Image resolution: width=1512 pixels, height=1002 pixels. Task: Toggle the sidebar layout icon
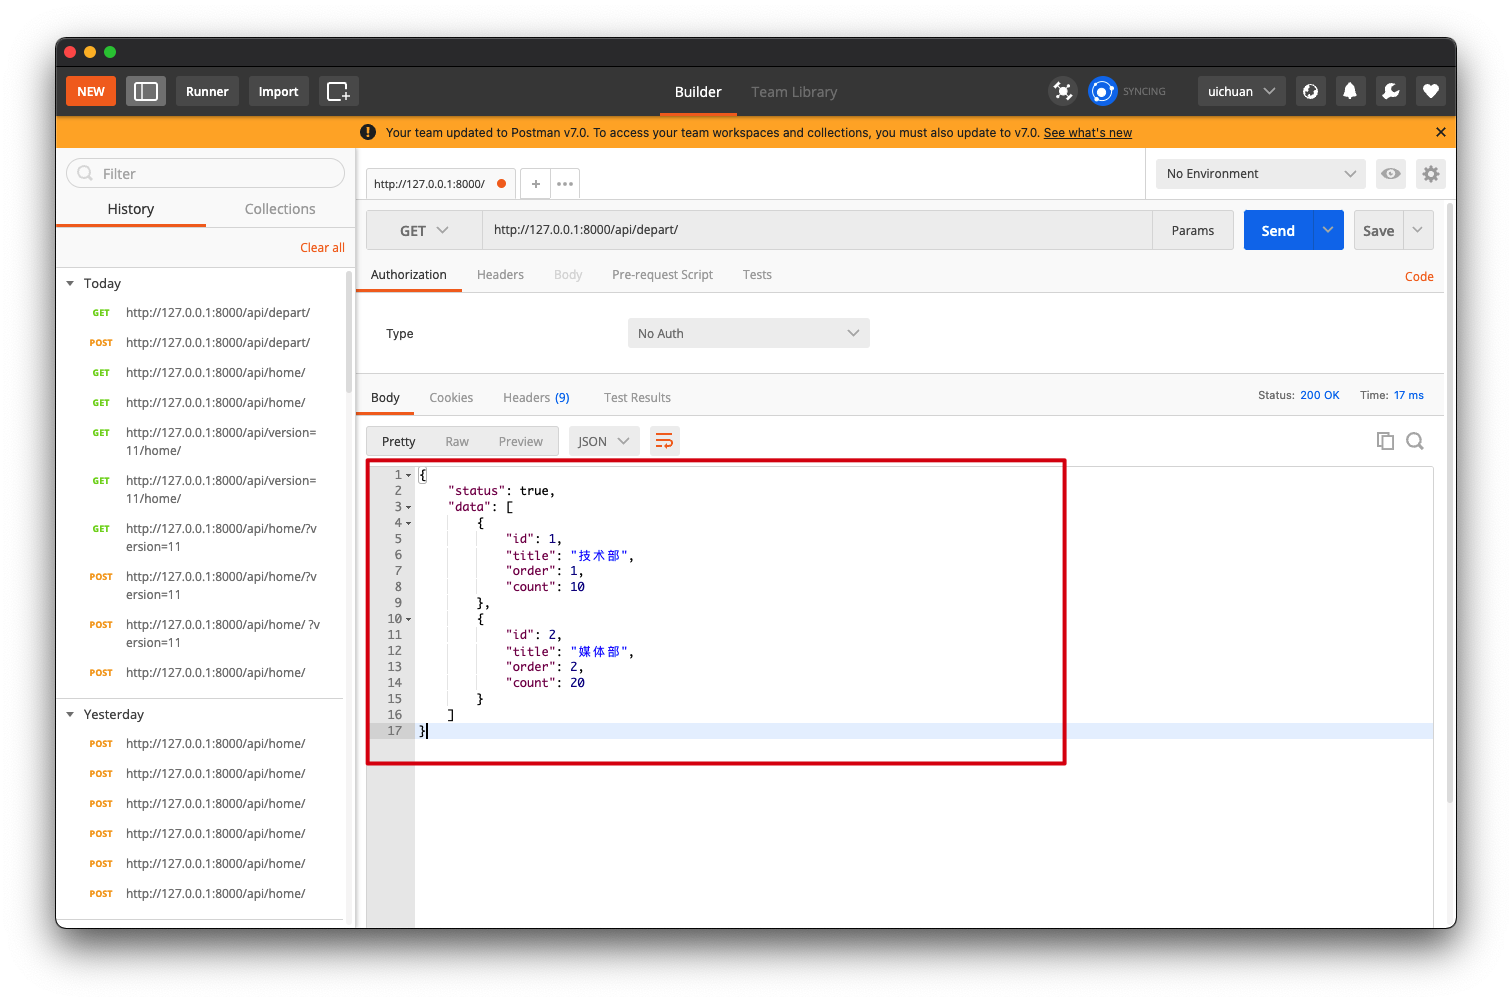point(146,91)
